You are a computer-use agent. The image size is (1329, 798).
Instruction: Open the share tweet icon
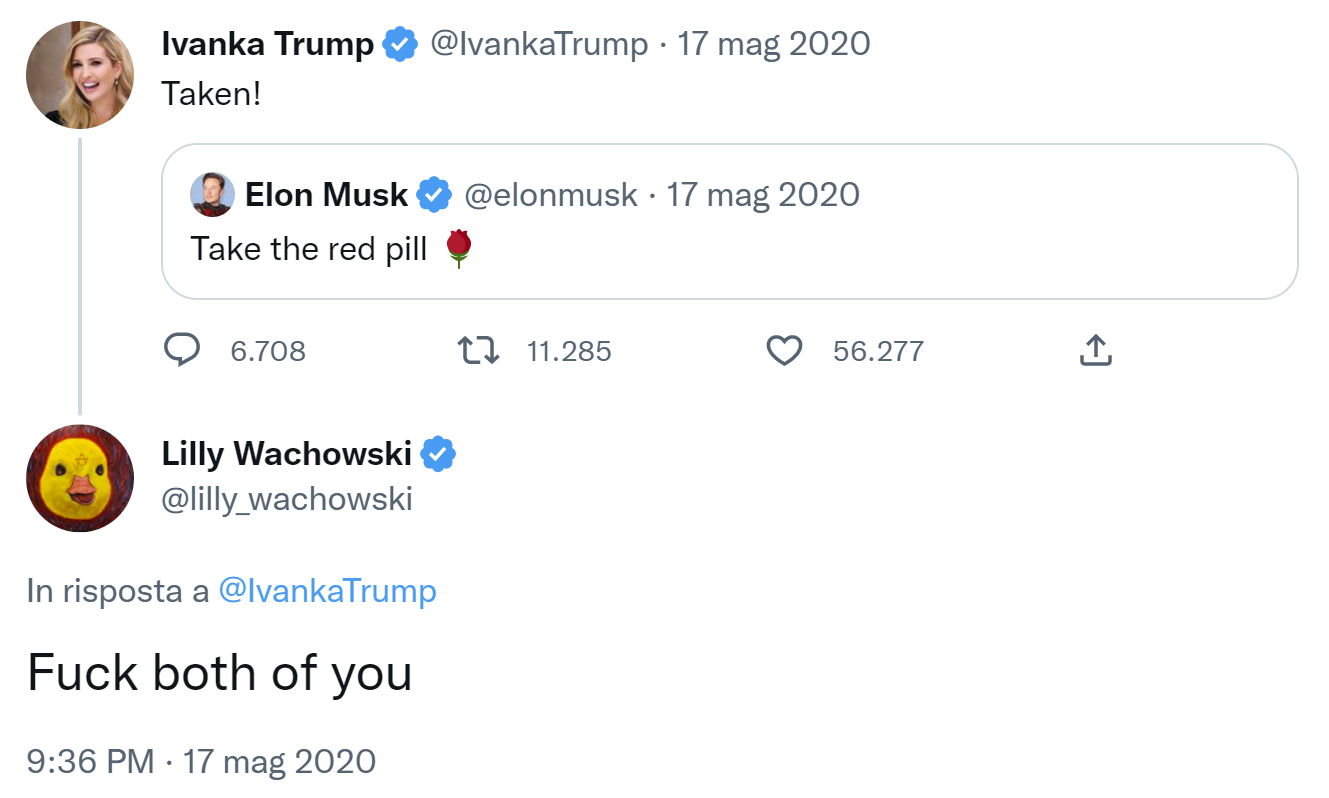1095,350
